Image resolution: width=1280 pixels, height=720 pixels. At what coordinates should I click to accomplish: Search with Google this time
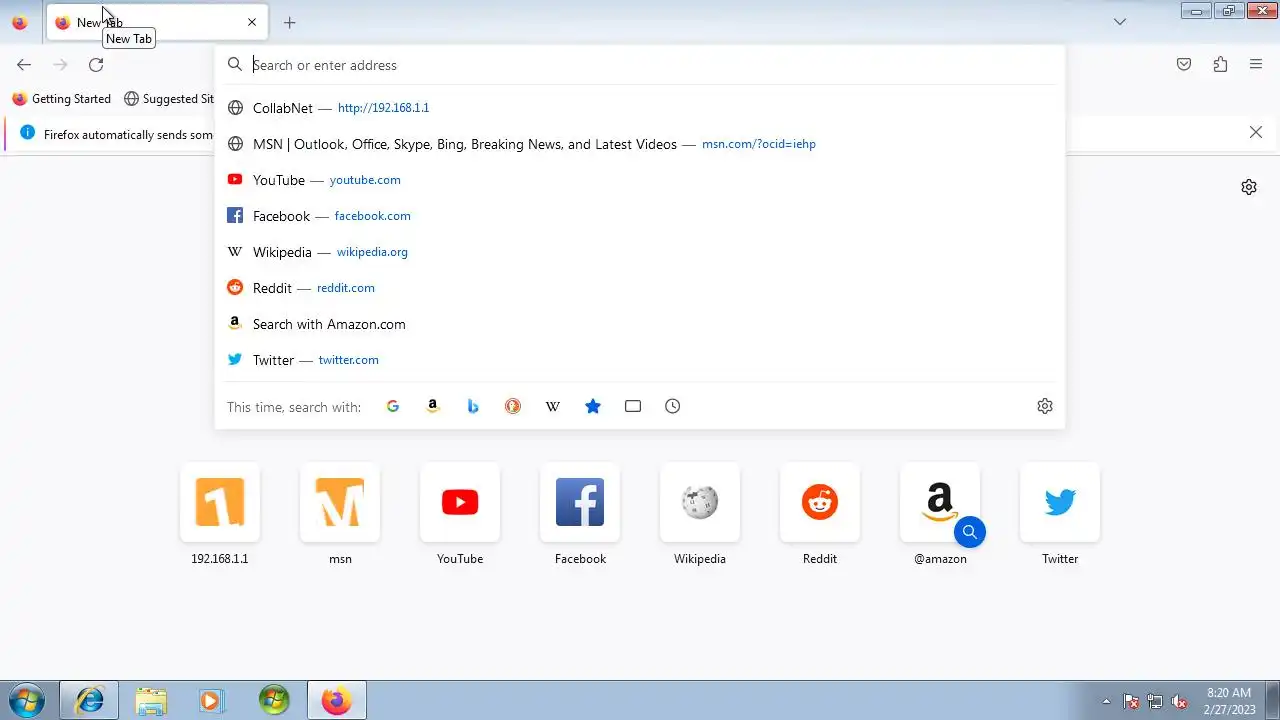click(x=393, y=406)
